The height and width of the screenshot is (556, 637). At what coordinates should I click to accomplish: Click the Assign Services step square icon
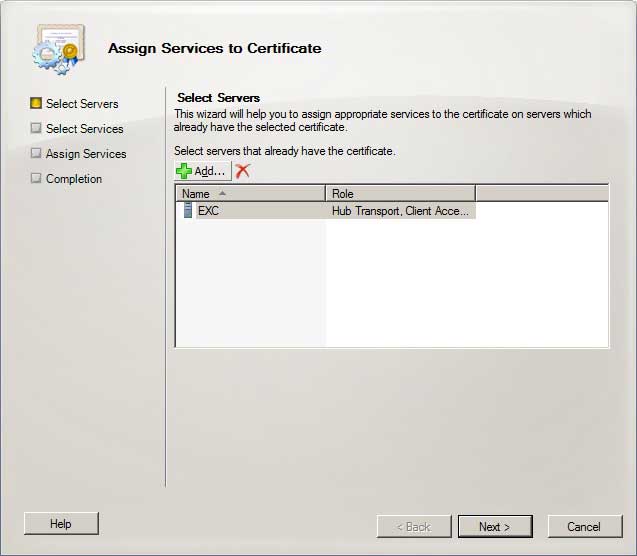tap(36, 154)
